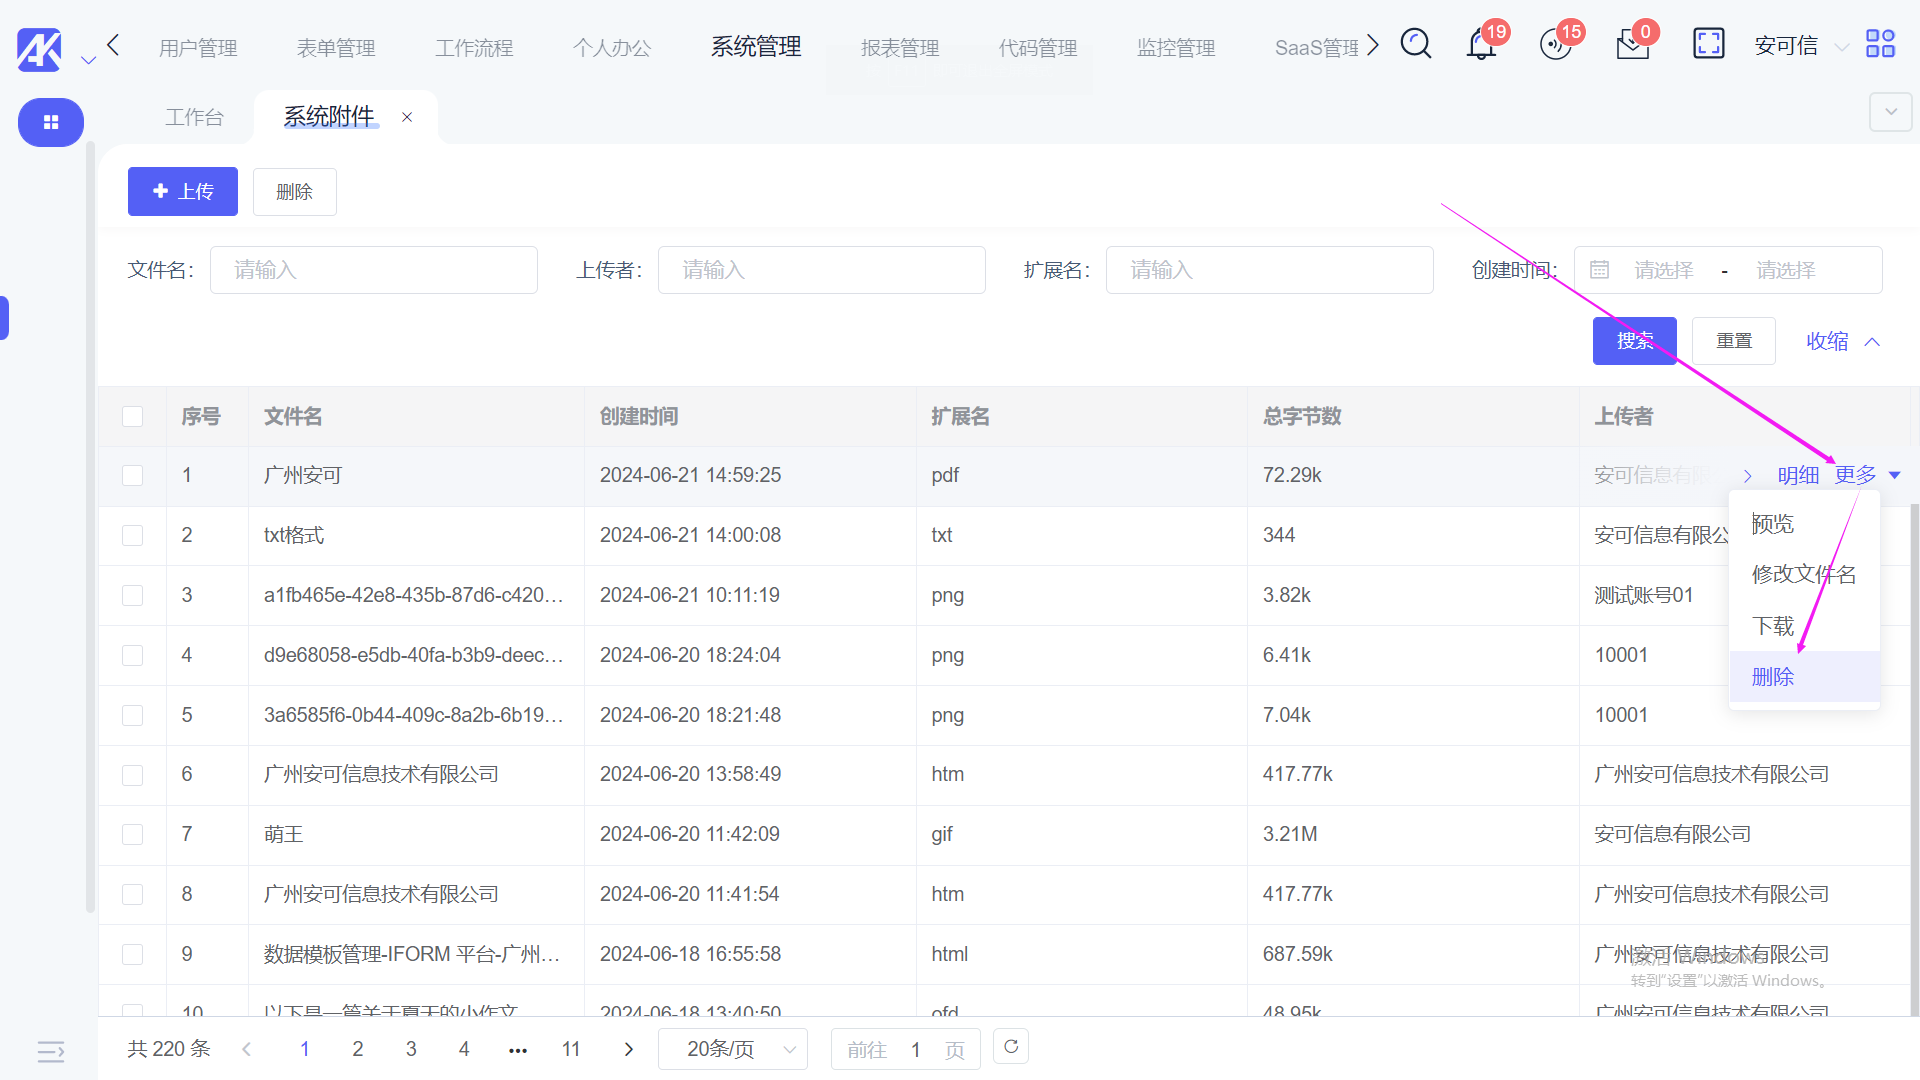
Task: Click the blue 上传 button
Action: (x=183, y=191)
